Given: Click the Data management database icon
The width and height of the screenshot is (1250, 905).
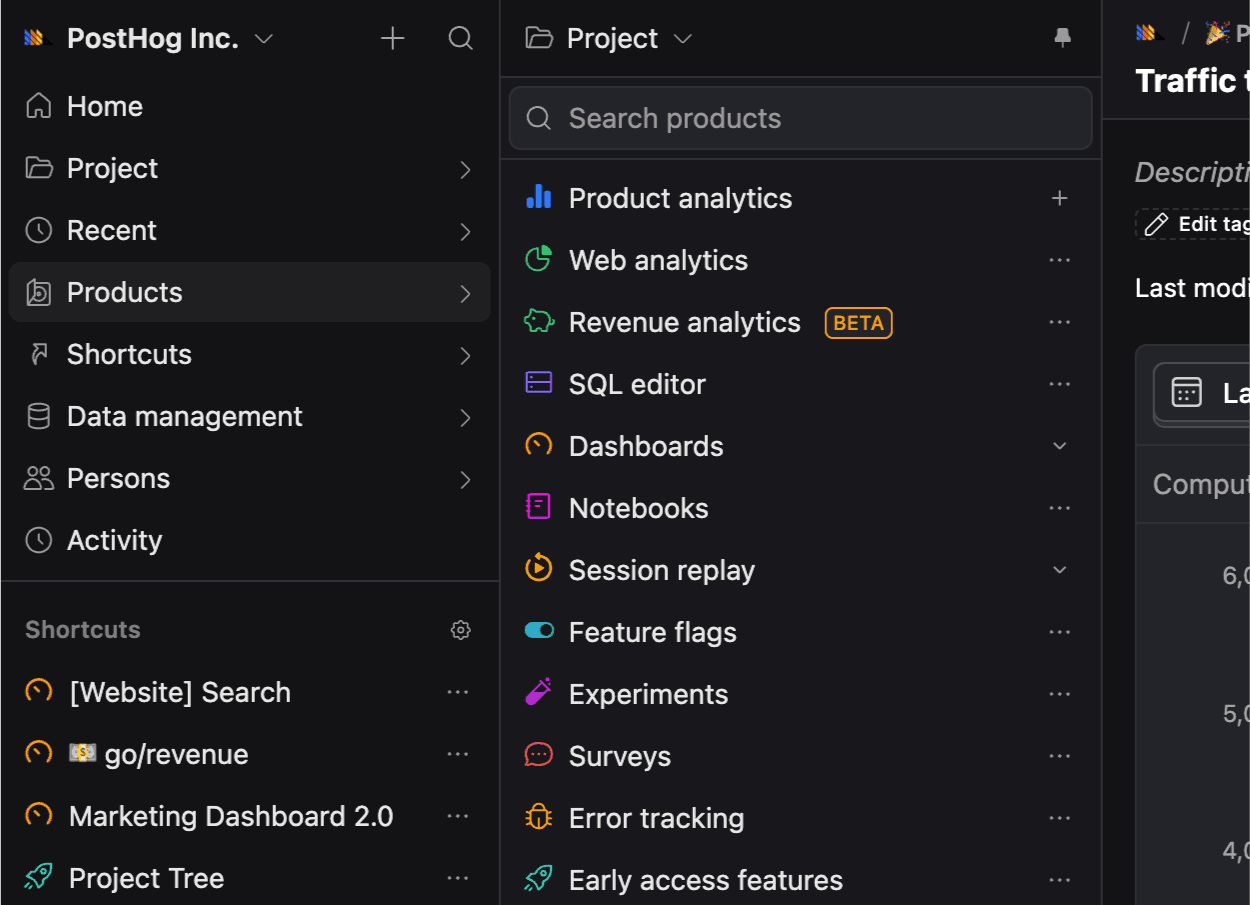Looking at the screenshot, I should point(39,416).
